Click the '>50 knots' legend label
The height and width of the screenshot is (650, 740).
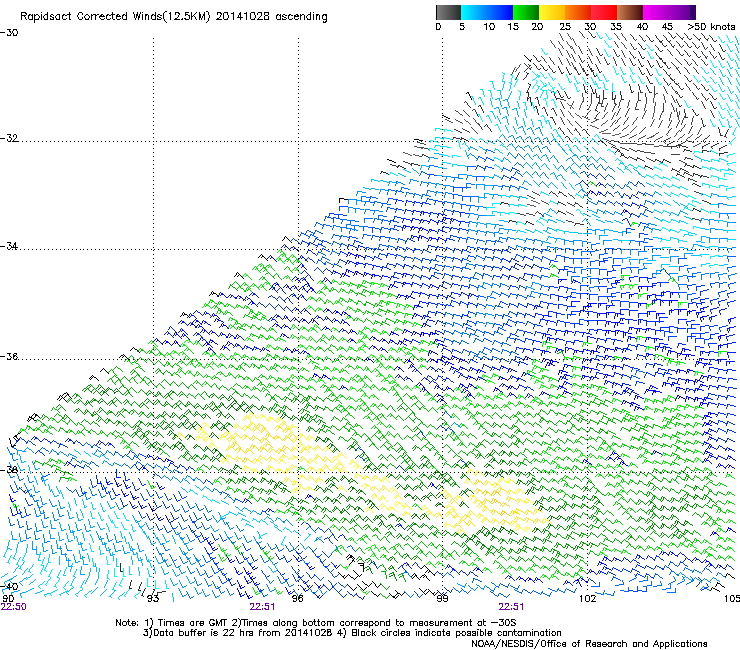click(x=712, y=27)
